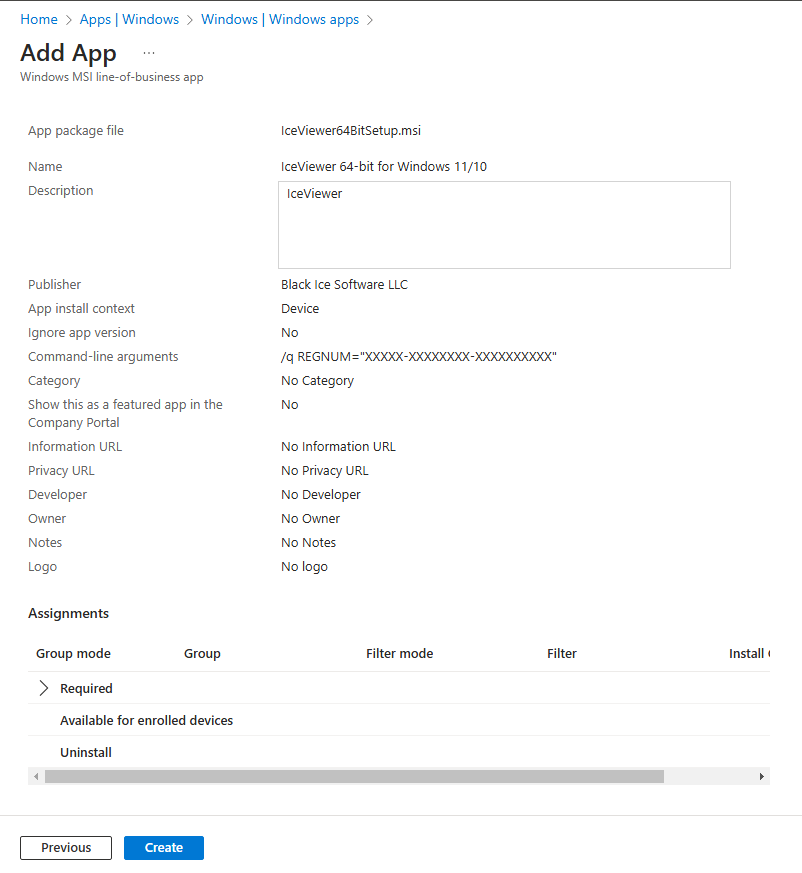This screenshot has height=873, width=802.
Task: Open the Uninstall assignments section
Action: click(85, 752)
